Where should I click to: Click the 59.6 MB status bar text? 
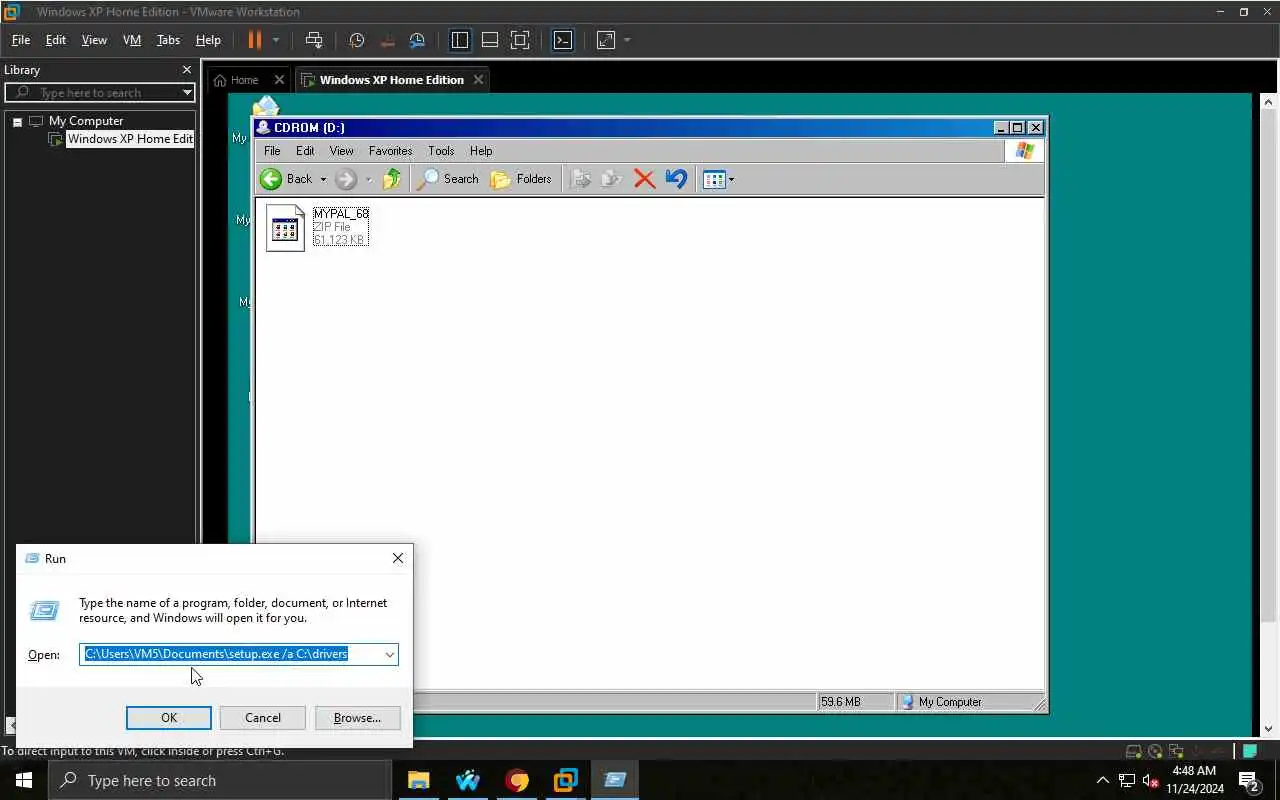coord(840,702)
